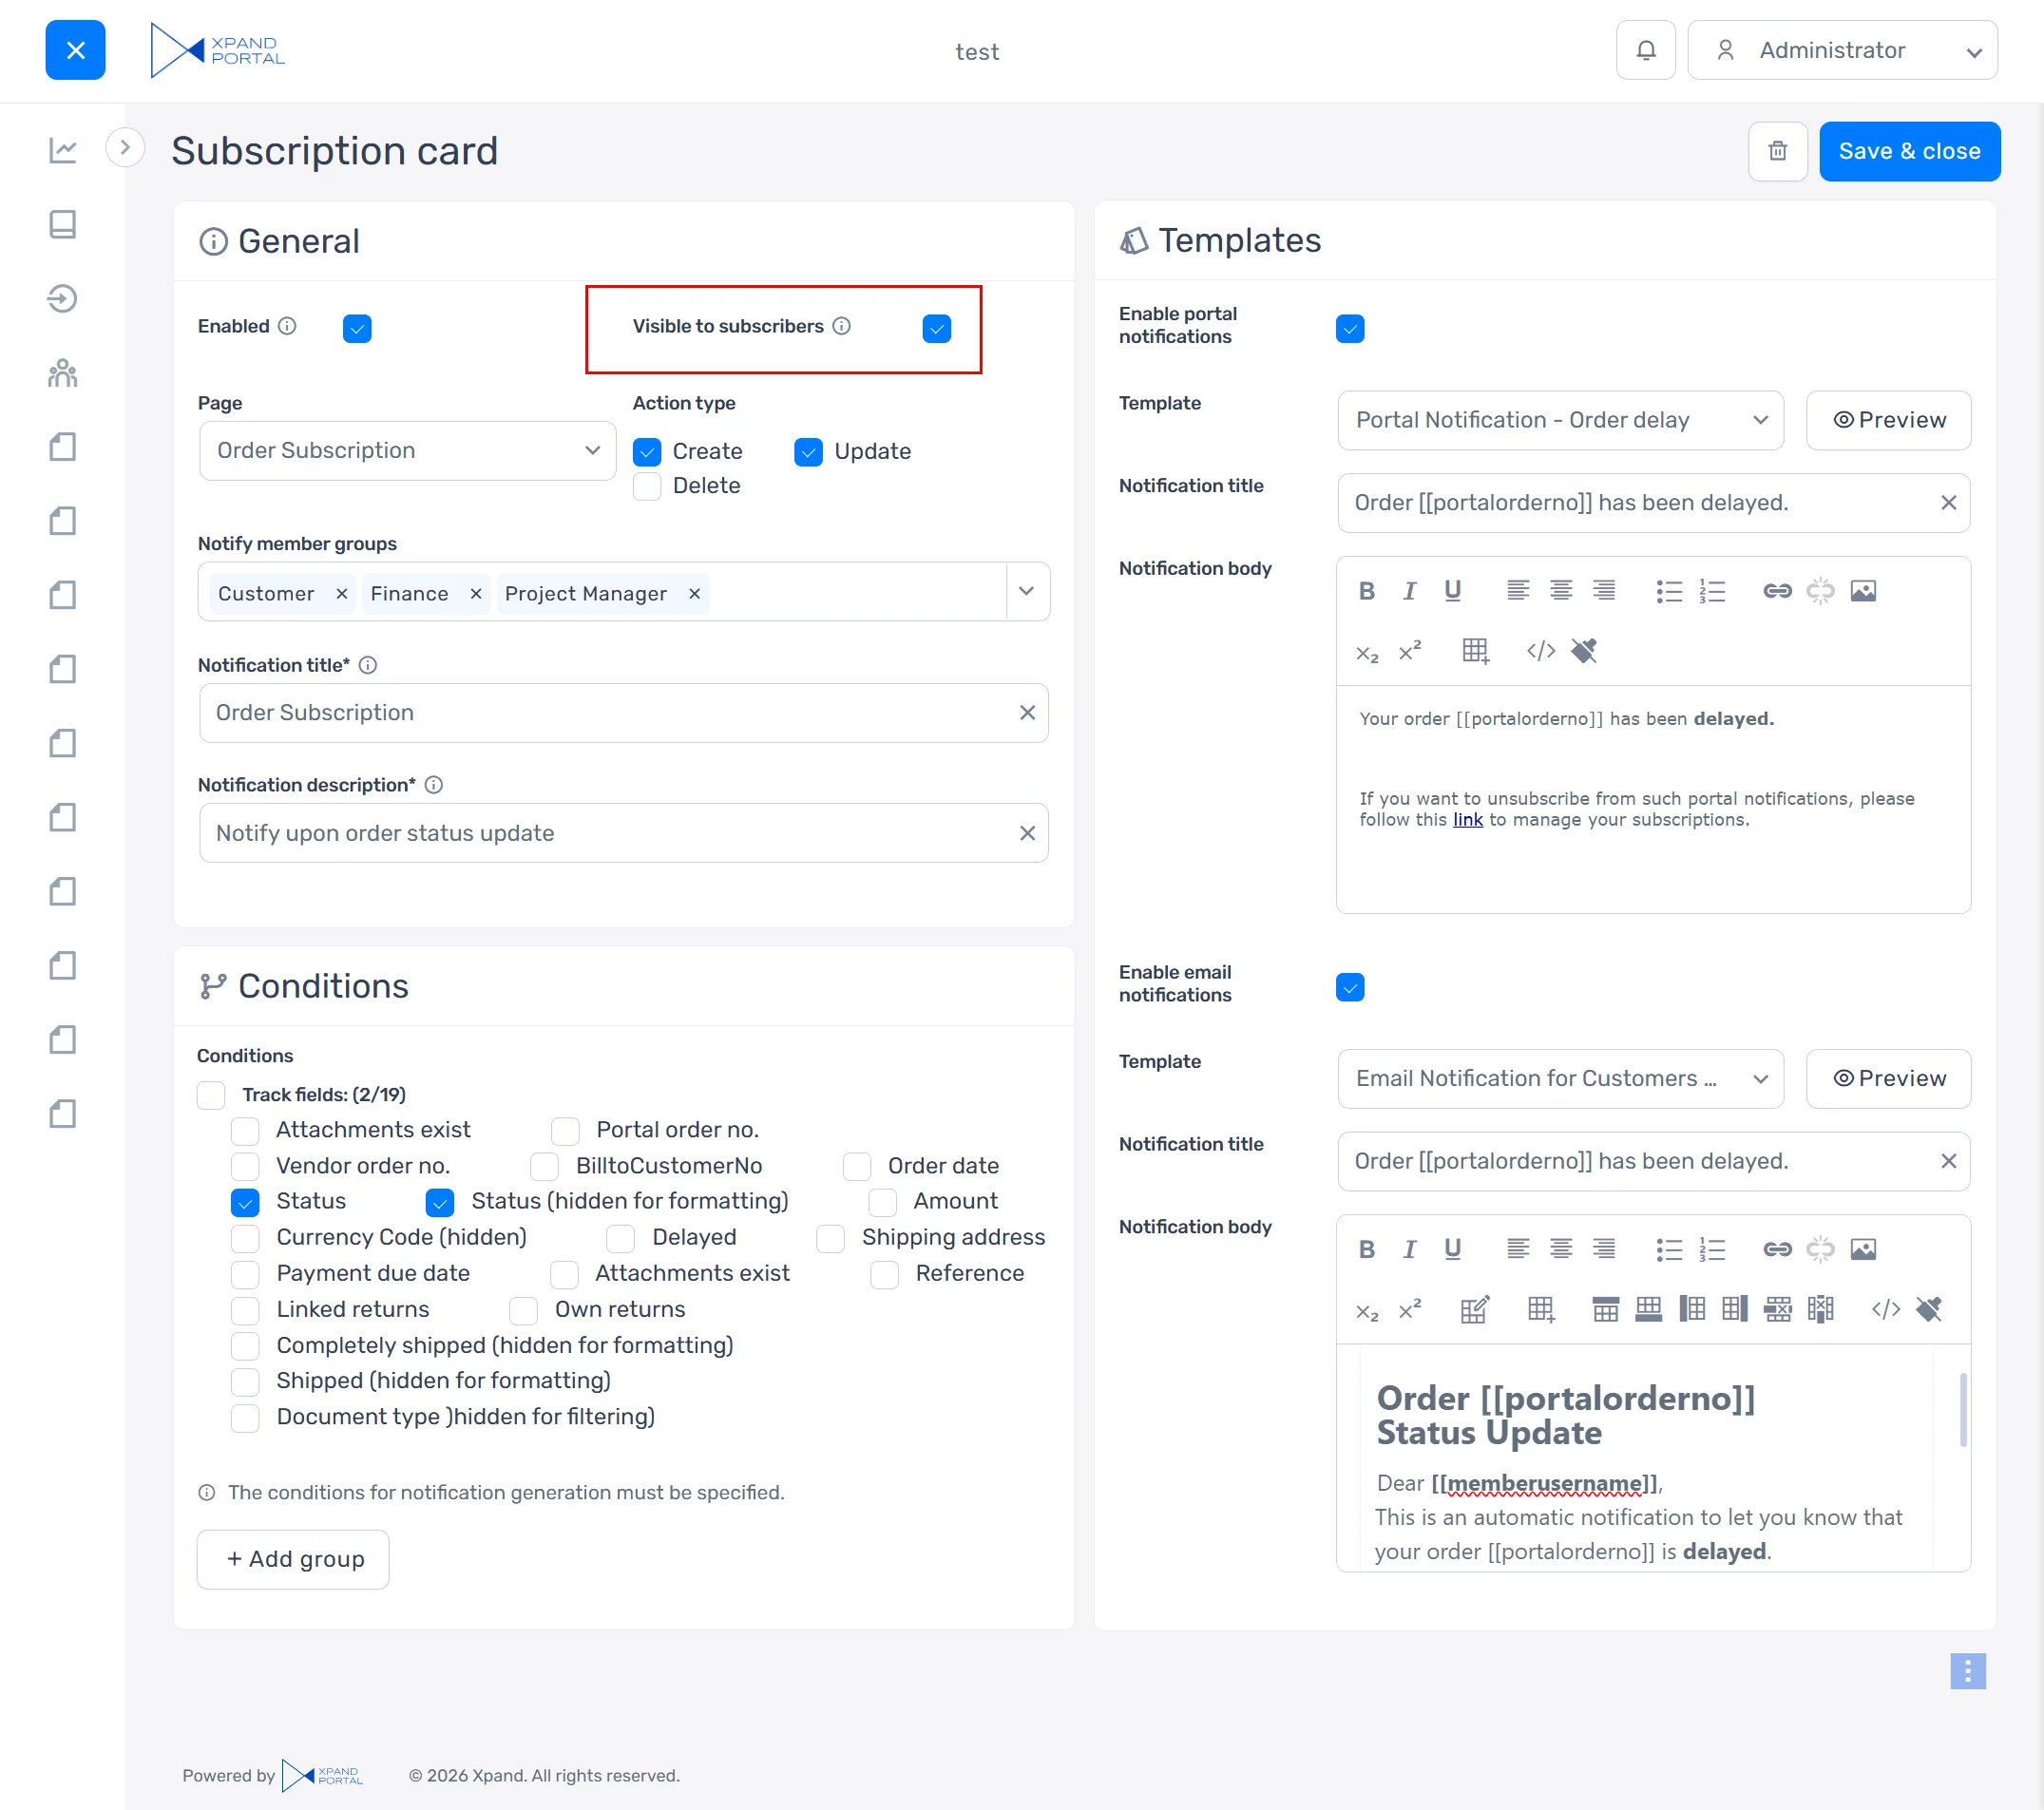This screenshot has width=2044, height=1810.
Task: Click the trash delete icon
Action: pos(1777,151)
